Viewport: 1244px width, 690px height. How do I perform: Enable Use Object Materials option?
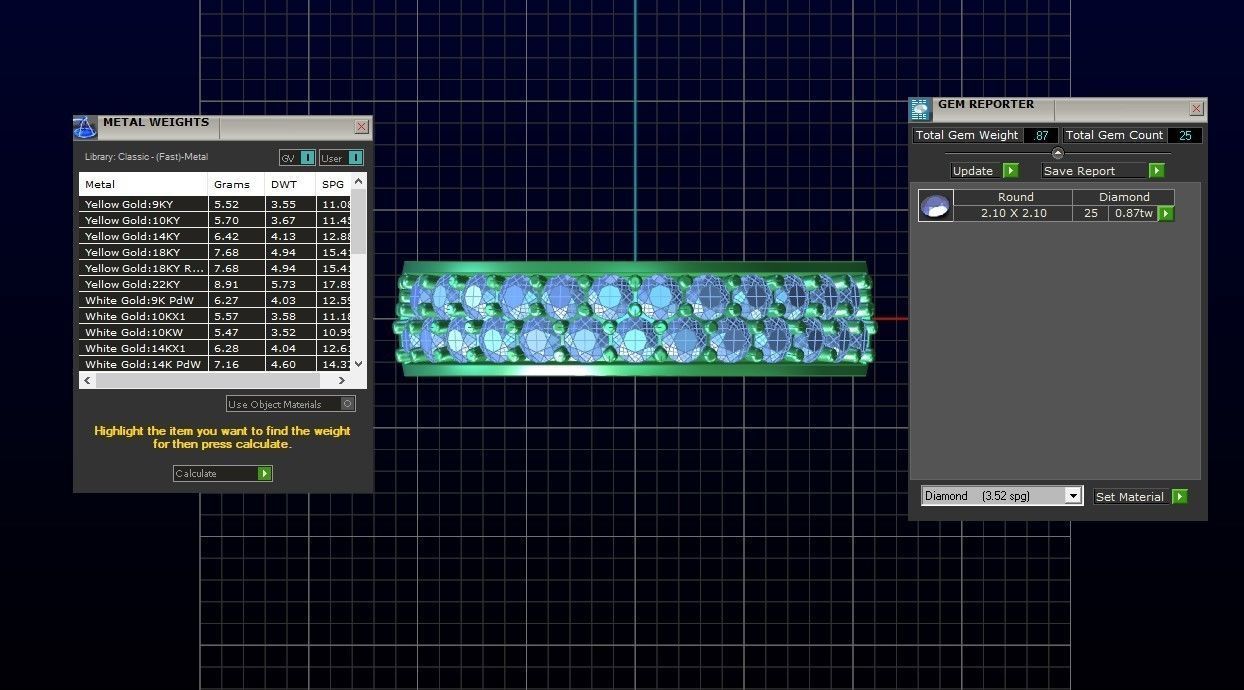tap(348, 404)
